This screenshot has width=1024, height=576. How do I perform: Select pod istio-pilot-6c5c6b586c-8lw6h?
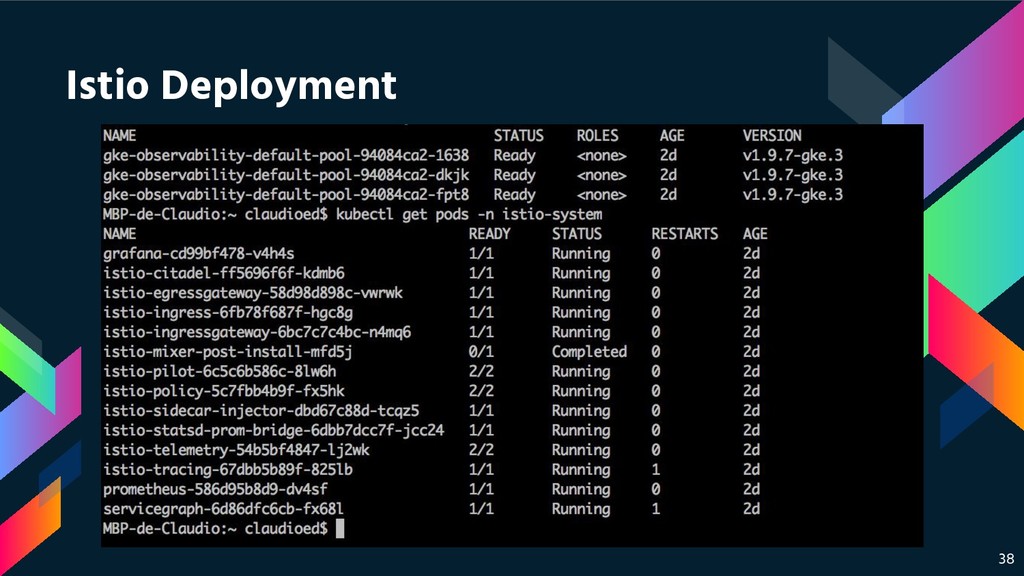219,371
